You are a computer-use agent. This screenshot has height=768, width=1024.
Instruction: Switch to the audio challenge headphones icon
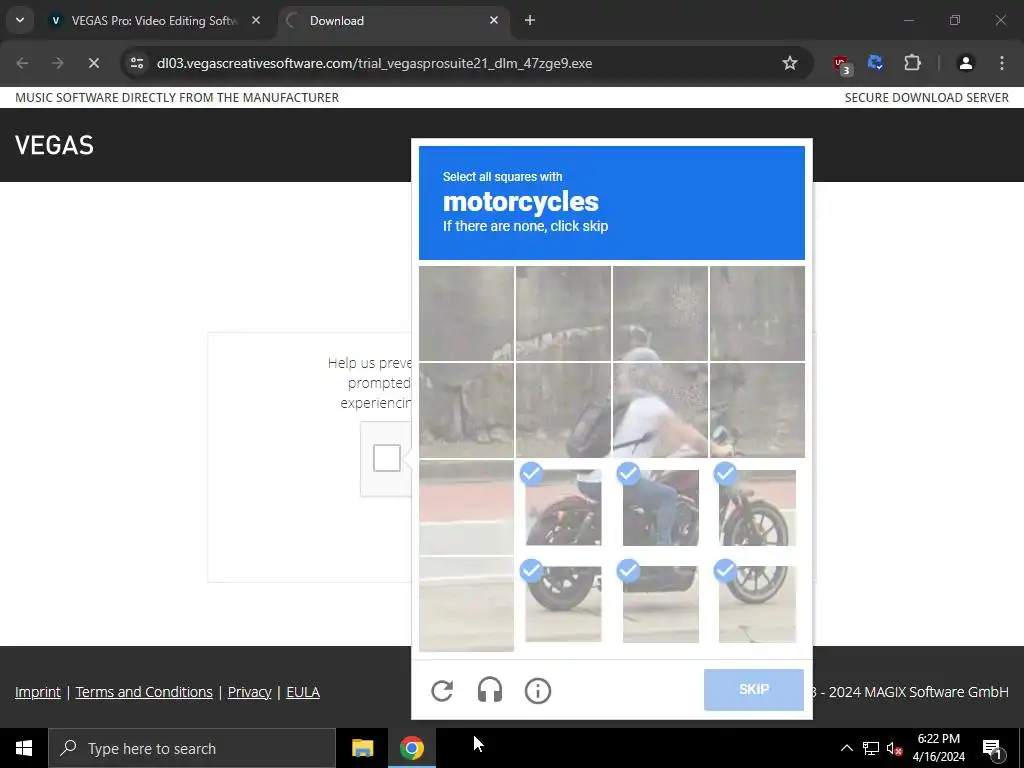[490, 690]
